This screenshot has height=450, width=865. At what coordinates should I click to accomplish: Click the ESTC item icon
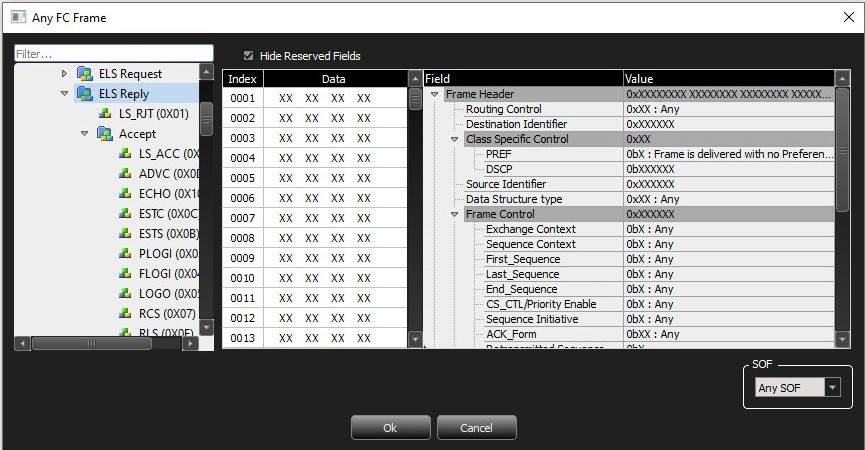tap(125, 213)
